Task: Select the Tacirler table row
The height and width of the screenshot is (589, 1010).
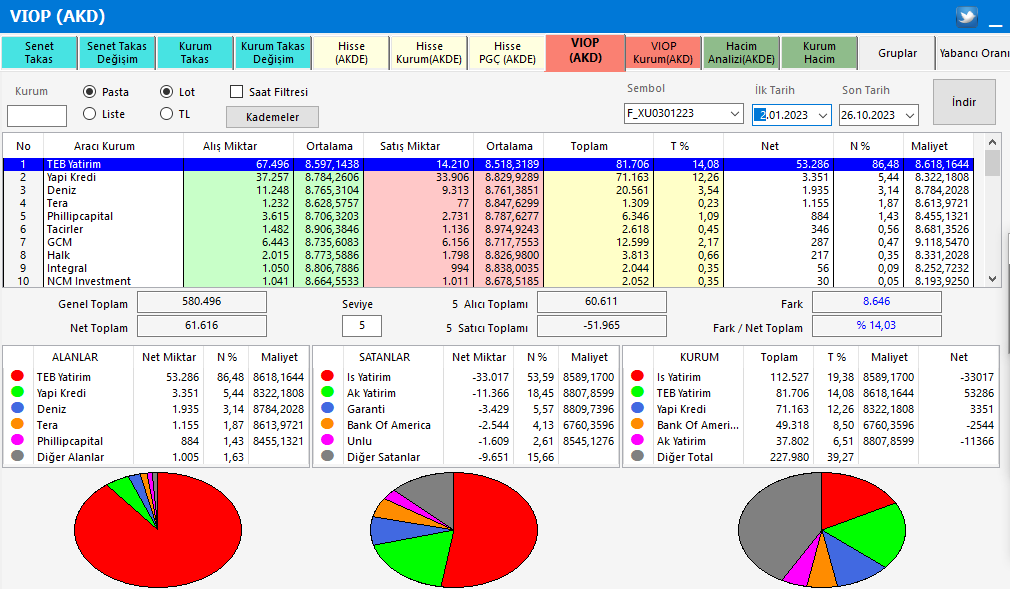Action: tap(488, 229)
